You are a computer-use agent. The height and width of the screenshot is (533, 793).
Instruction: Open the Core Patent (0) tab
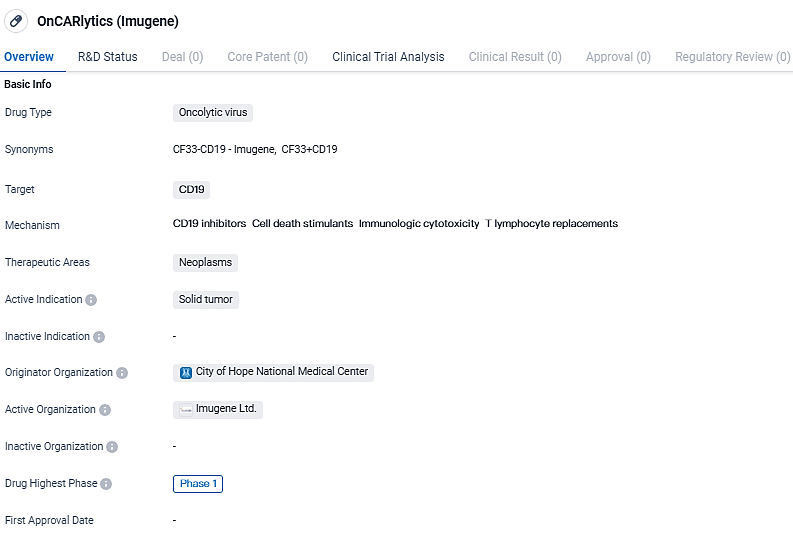point(267,57)
